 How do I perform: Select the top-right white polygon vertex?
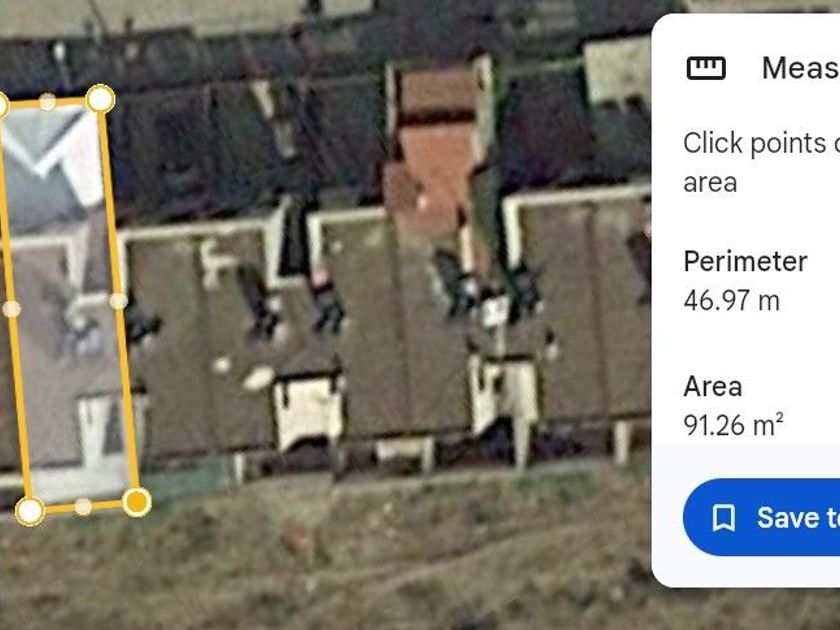(100, 99)
